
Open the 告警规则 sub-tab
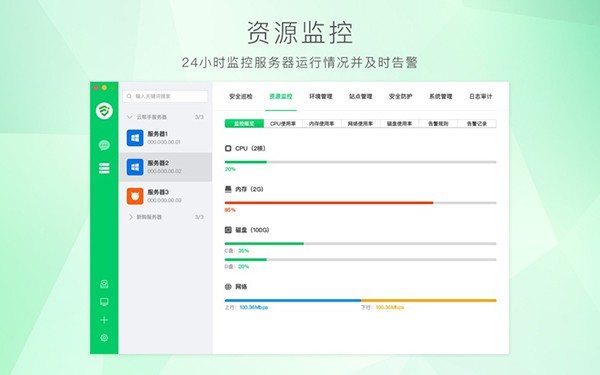(x=438, y=124)
